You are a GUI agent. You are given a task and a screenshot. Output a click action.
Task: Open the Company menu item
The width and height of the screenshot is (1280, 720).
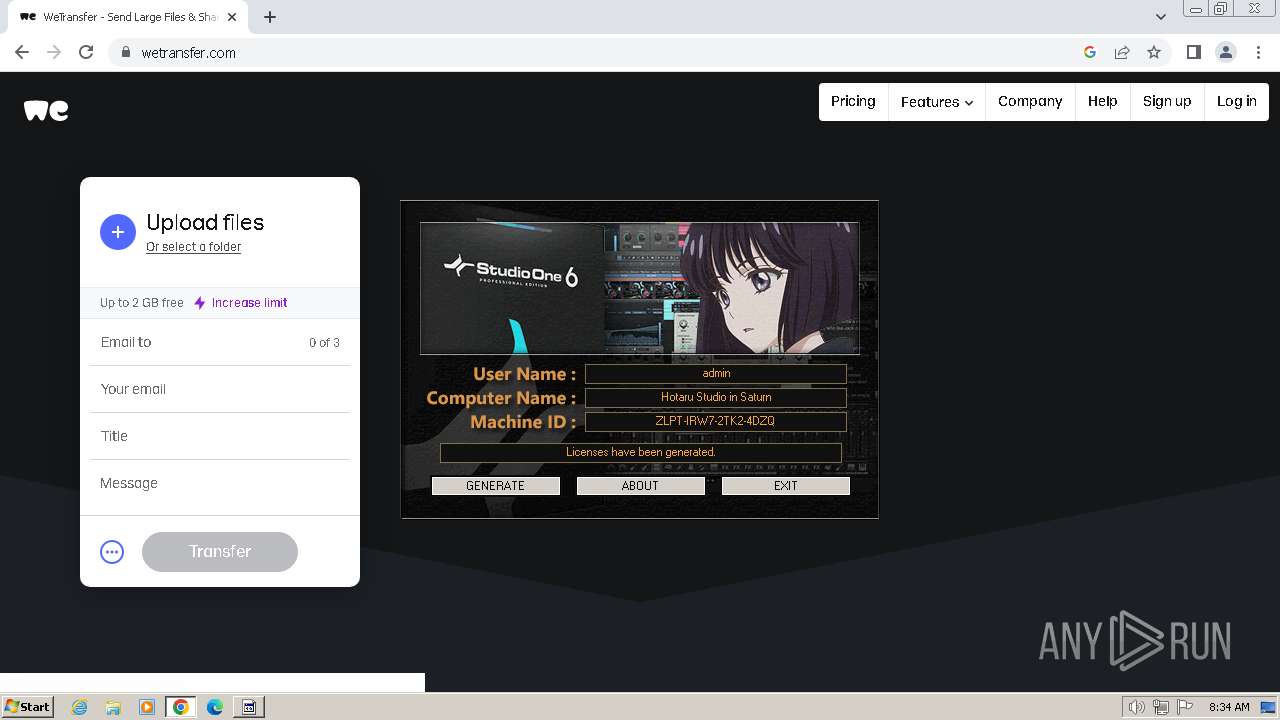pos(1030,101)
